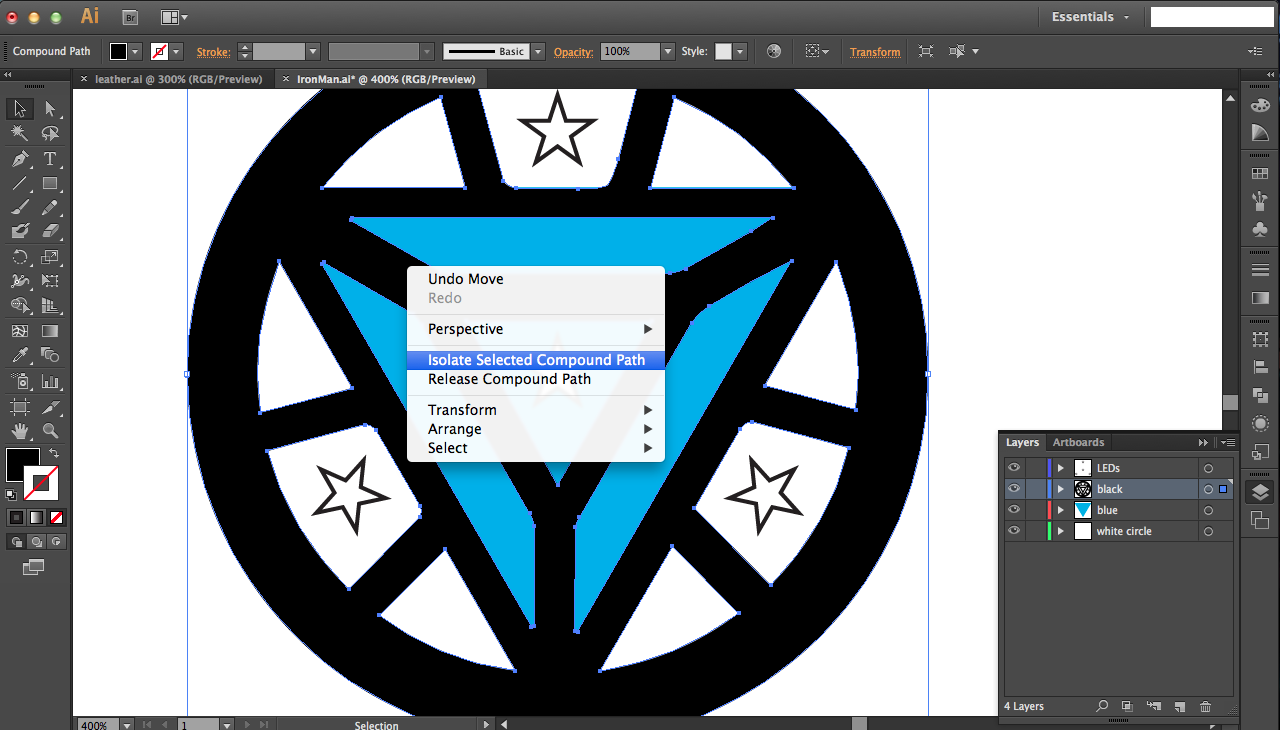
Task: Hide the white circle layer
Action: click(x=1014, y=531)
